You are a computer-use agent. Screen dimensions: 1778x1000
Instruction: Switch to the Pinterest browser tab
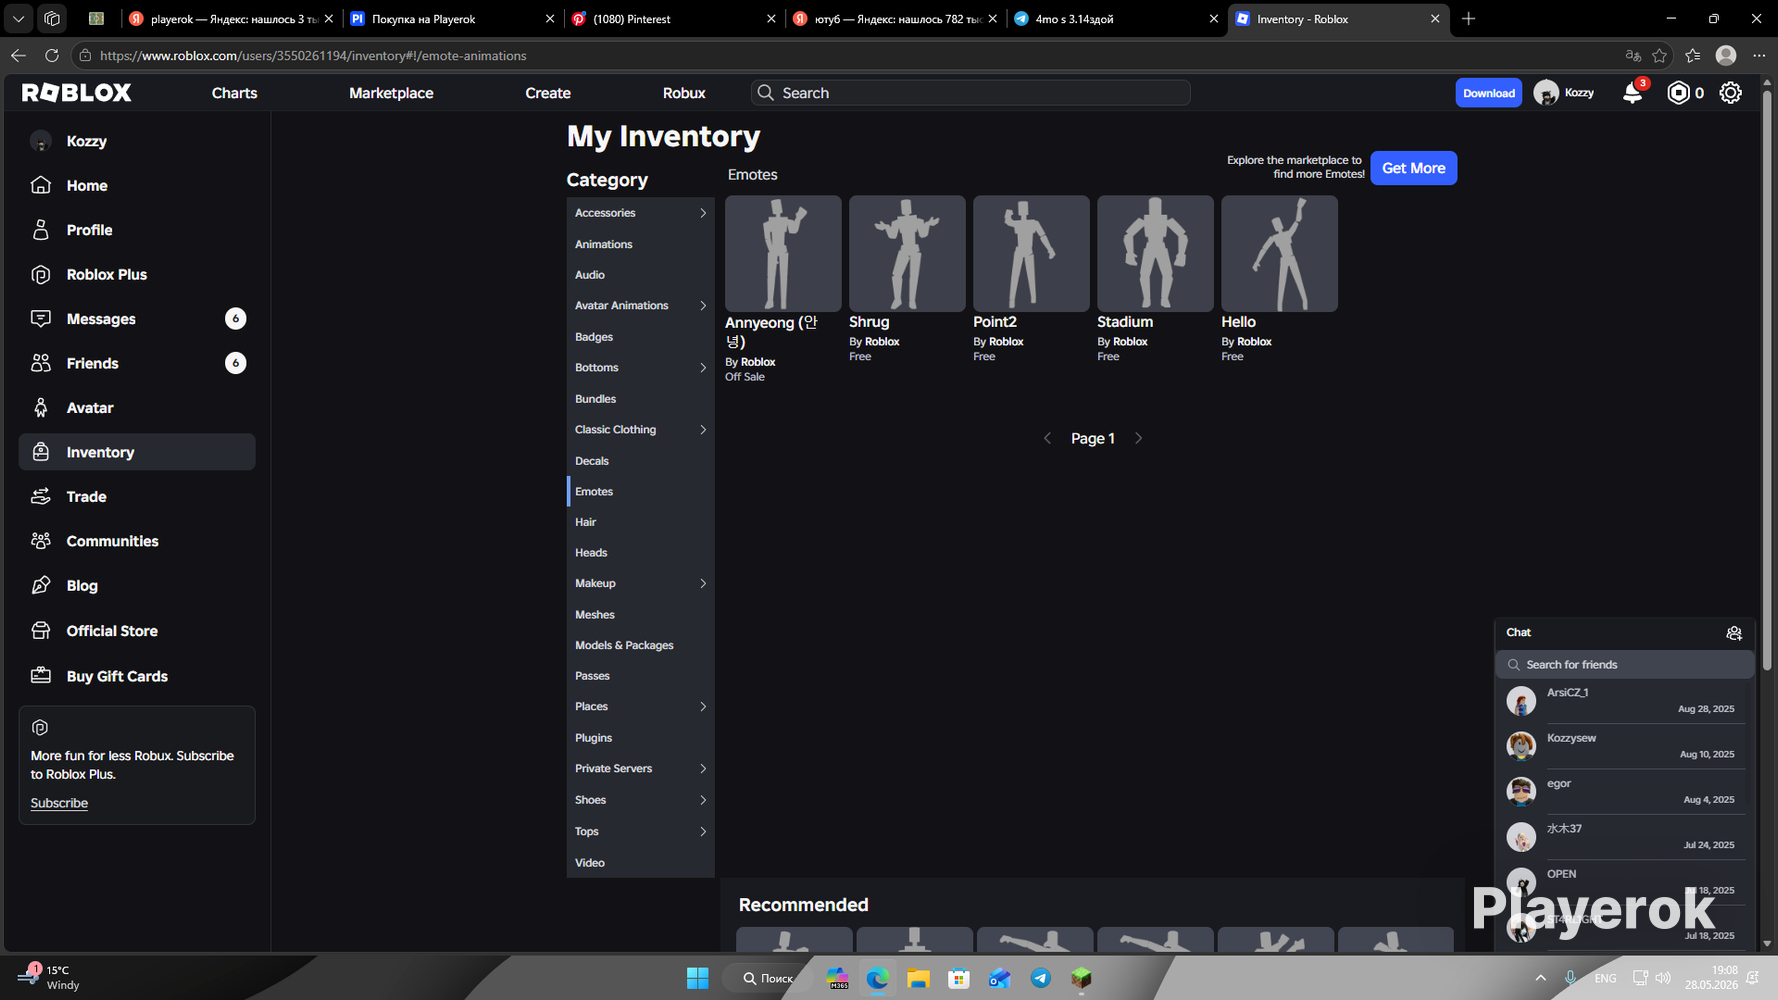click(x=674, y=19)
